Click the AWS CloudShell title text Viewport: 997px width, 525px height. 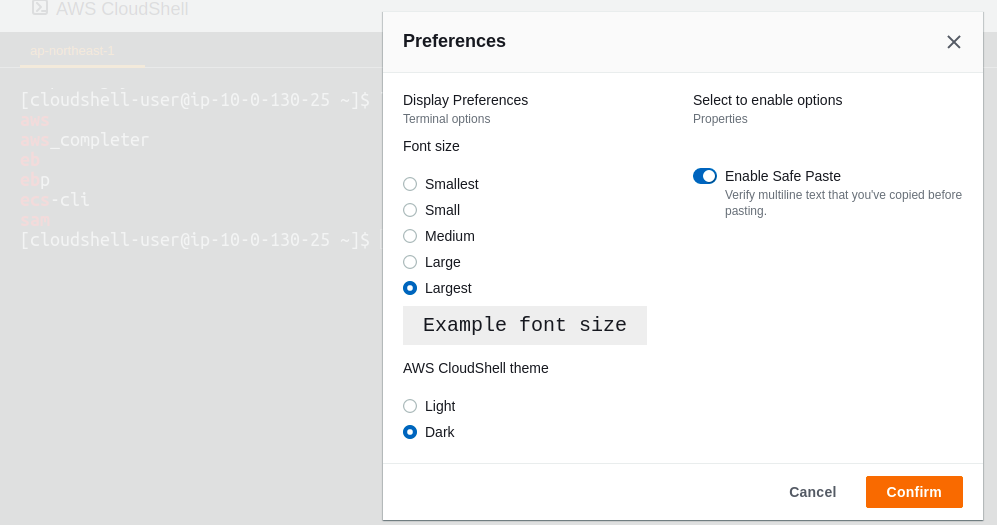point(122,9)
